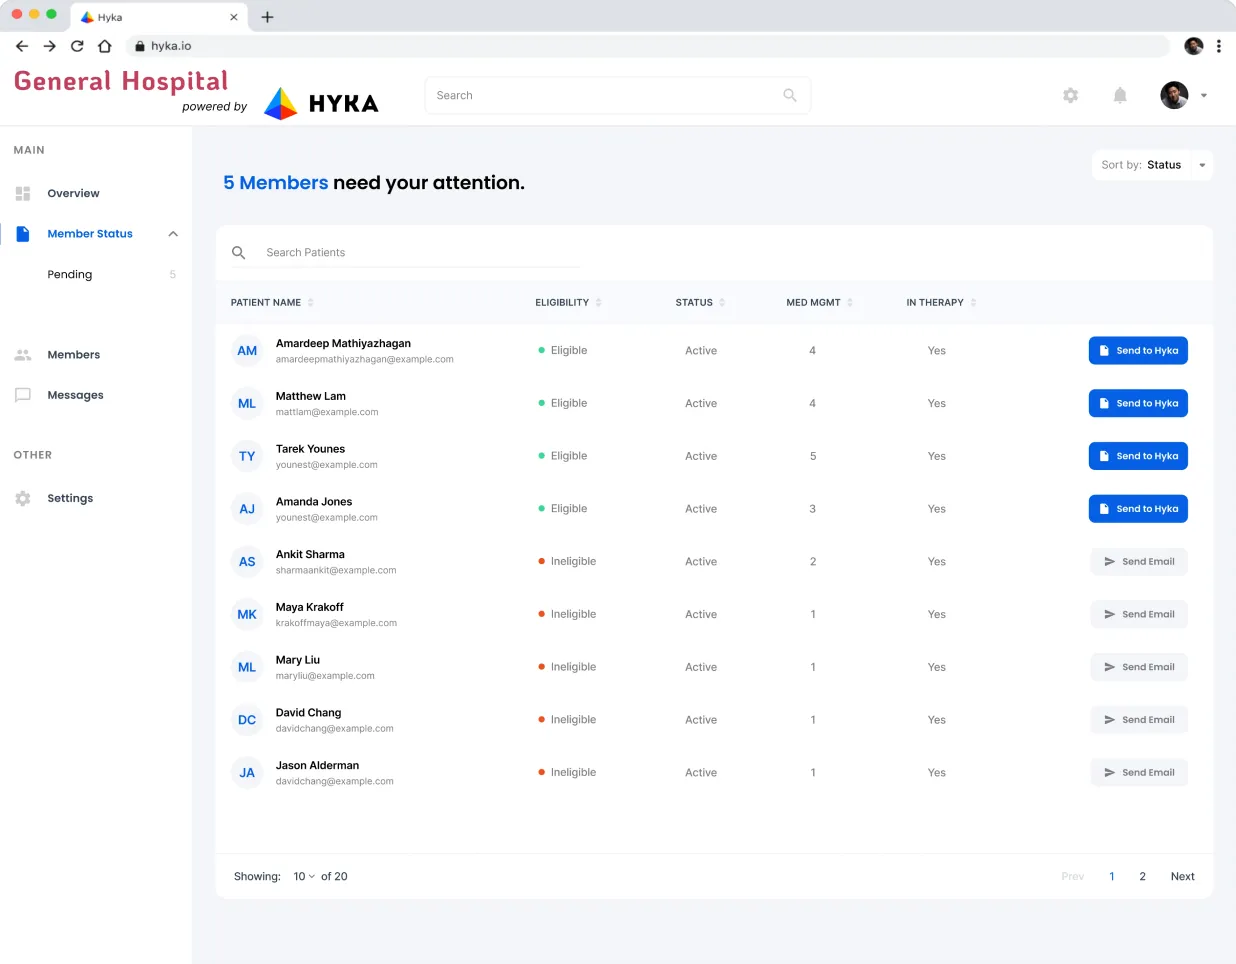The width and height of the screenshot is (1236, 964).
Task: Click the Overview dashboard icon in sidebar
Action: [x=23, y=193]
